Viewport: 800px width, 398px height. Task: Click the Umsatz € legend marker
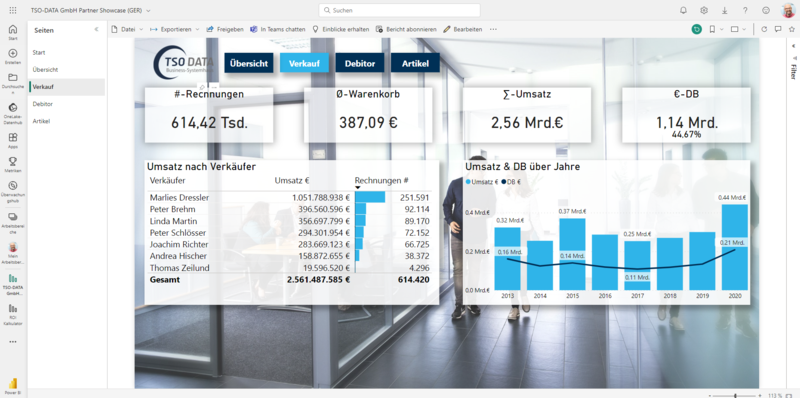pos(468,182)
